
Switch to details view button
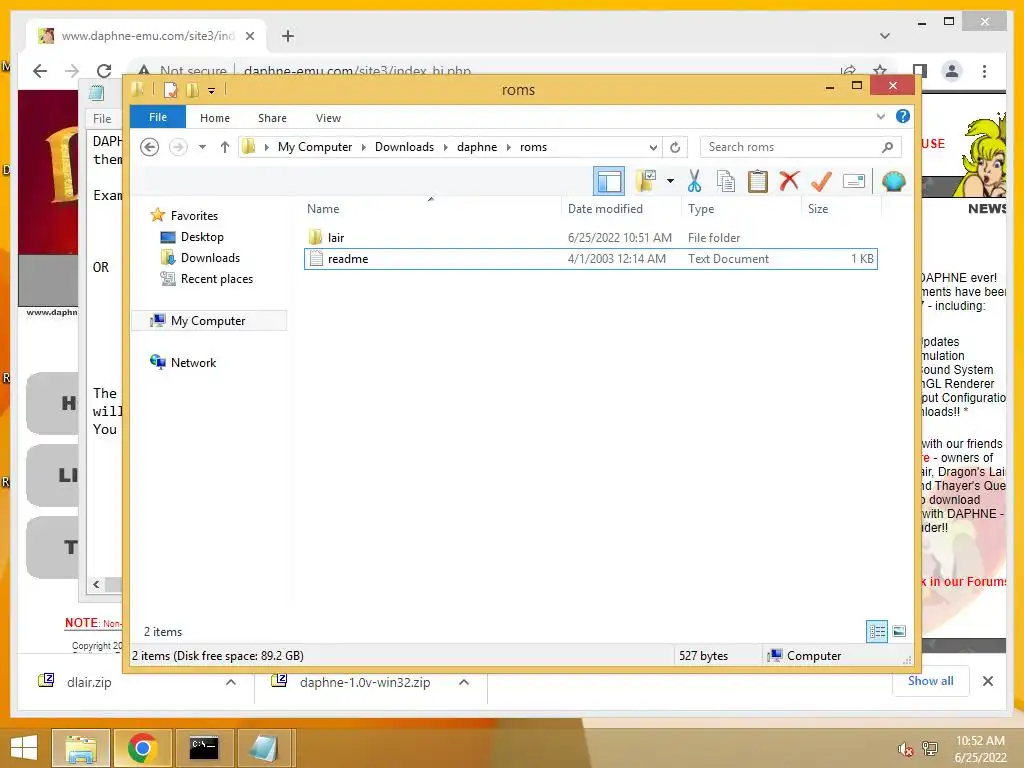tap(877, 631)
